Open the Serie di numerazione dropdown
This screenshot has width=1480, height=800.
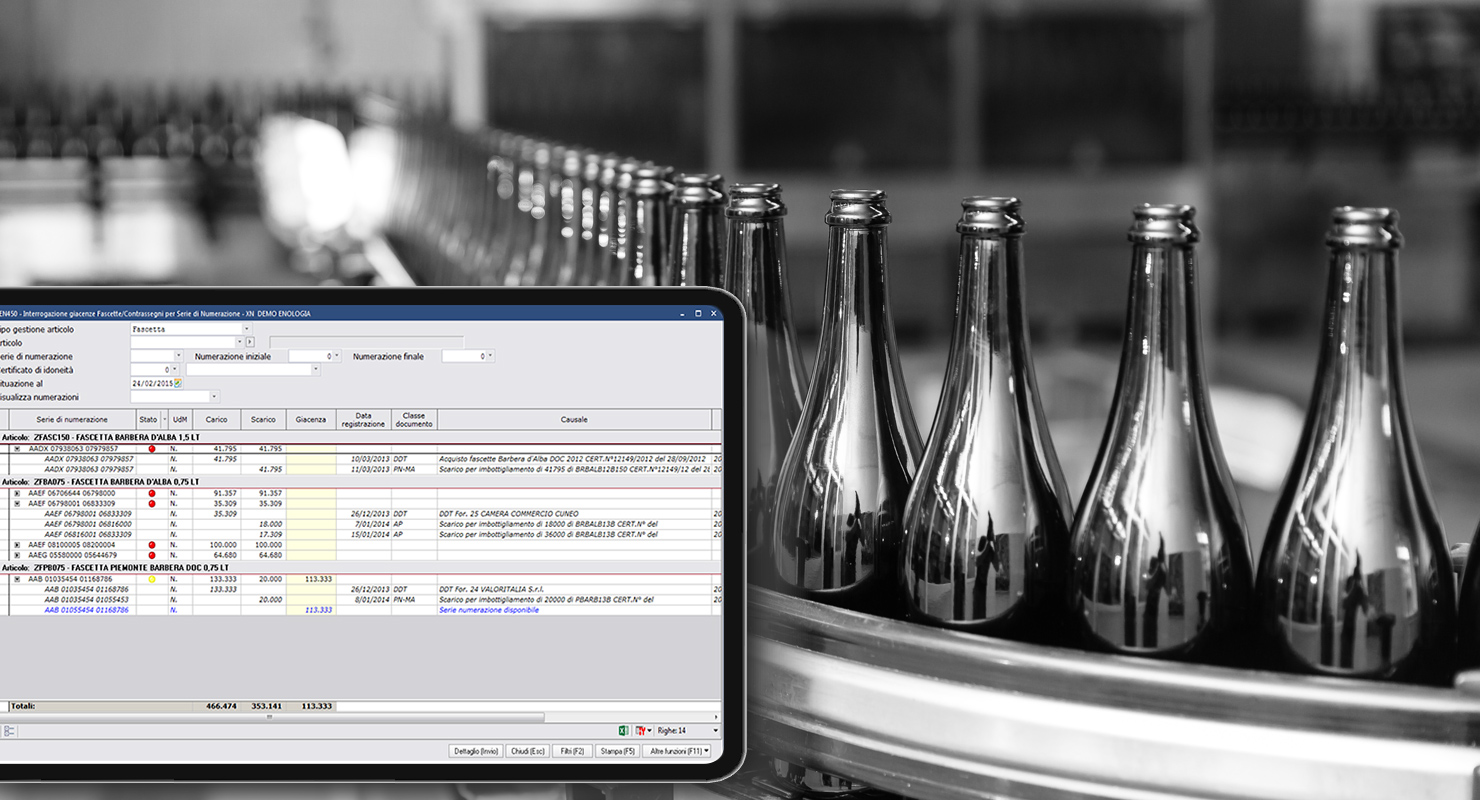pyautogui.click(x=179, y=356)
